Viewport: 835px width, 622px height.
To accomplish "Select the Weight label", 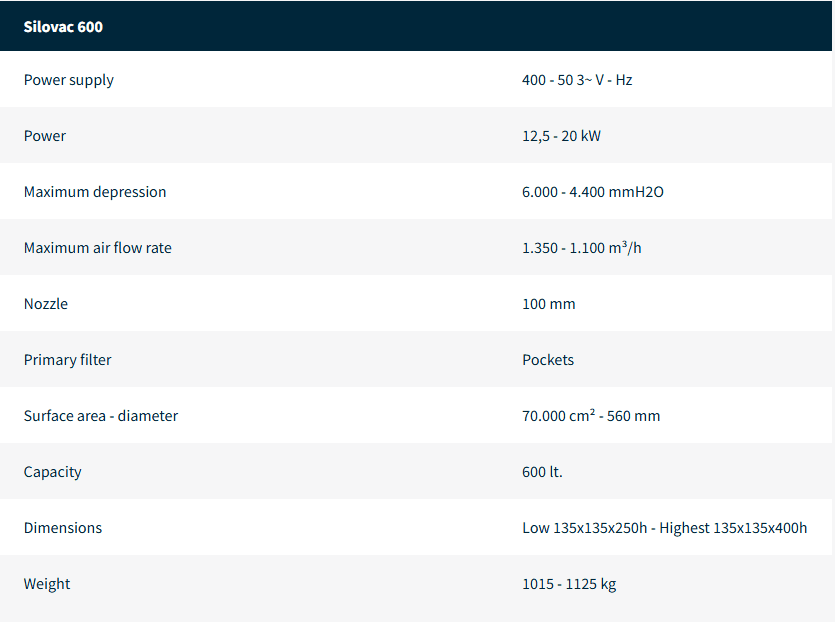I will pyautogui.click(x=47, y=584).
